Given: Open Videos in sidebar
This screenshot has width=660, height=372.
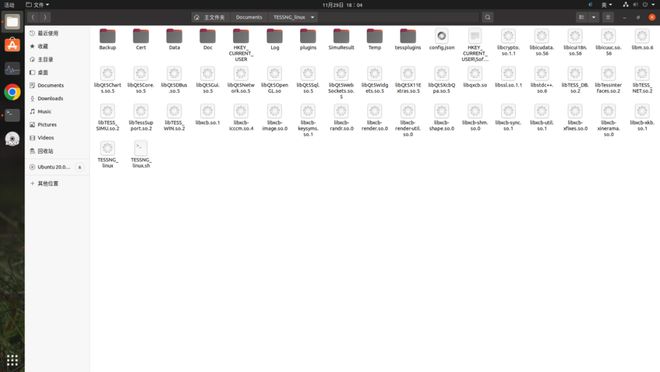Looking at the screenshot, I should (58, 138).
